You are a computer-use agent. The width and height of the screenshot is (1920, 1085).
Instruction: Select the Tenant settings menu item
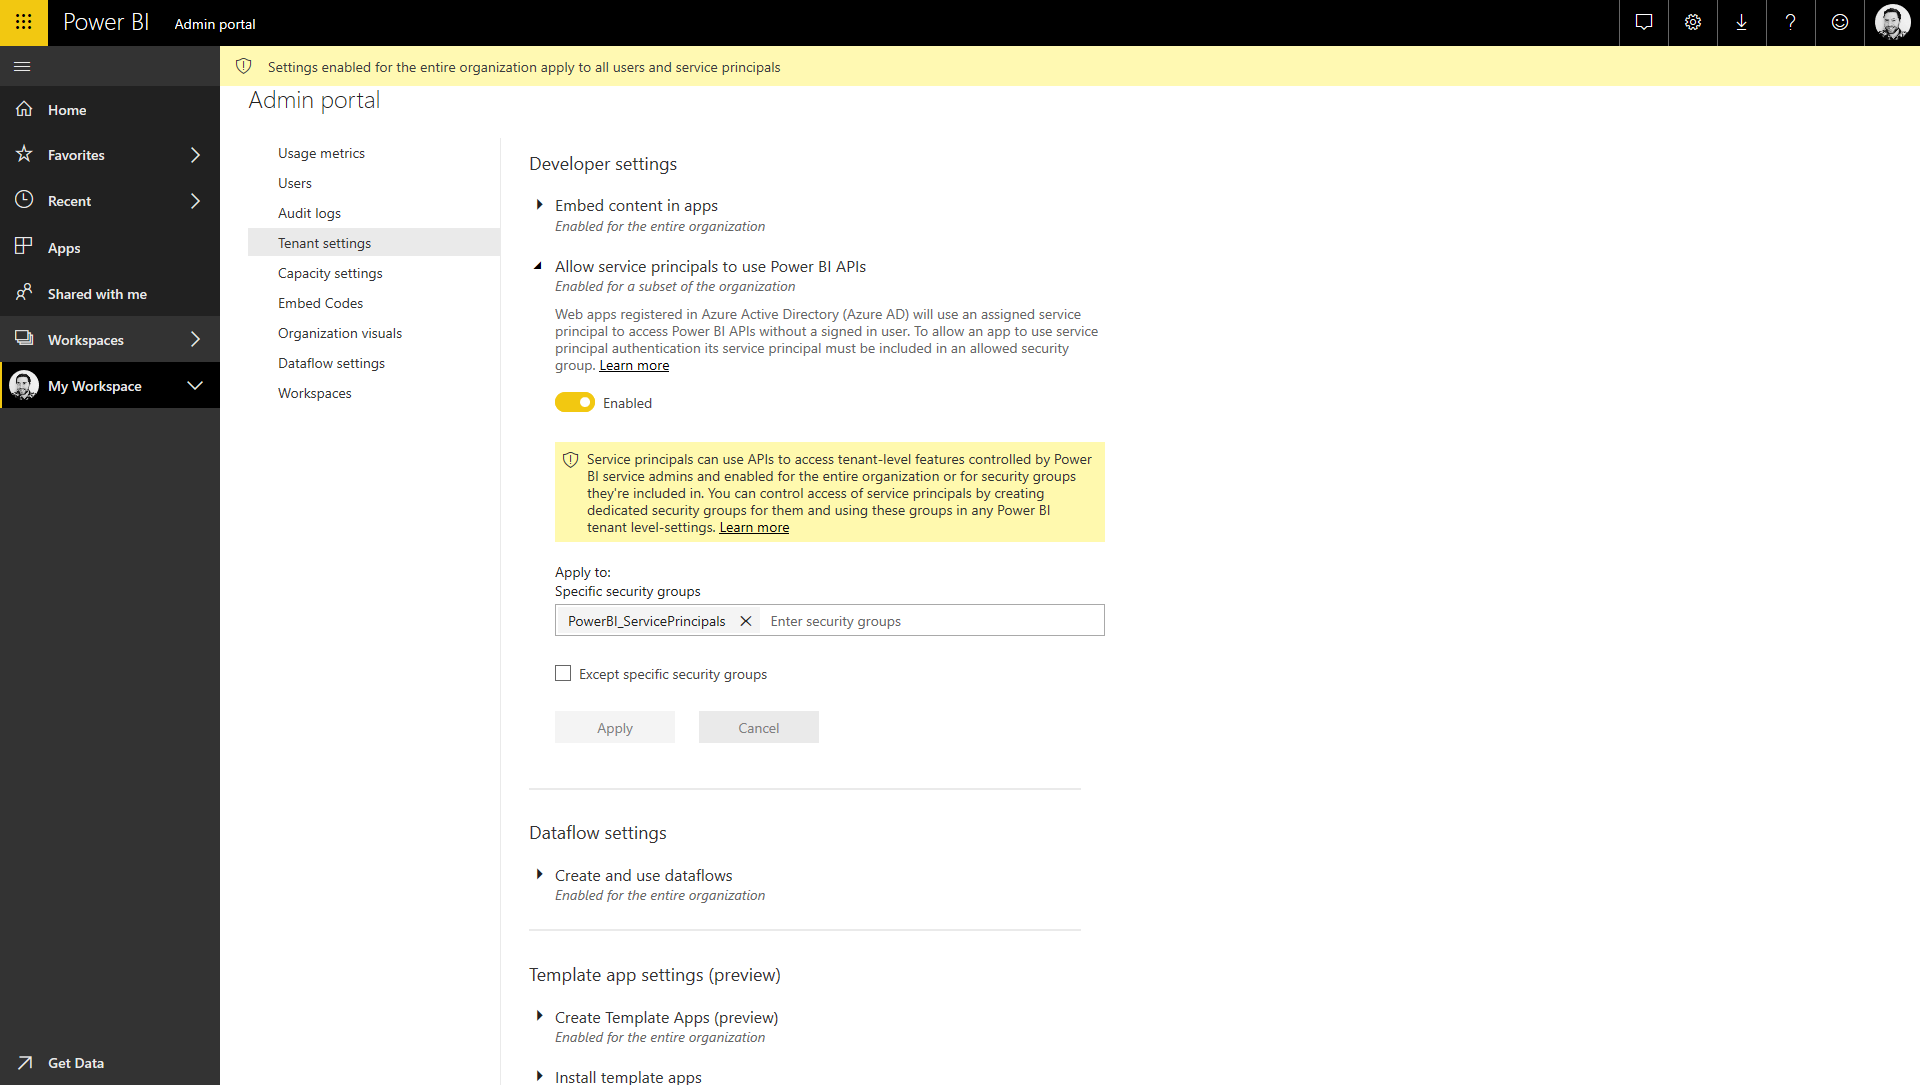(323, 243)
